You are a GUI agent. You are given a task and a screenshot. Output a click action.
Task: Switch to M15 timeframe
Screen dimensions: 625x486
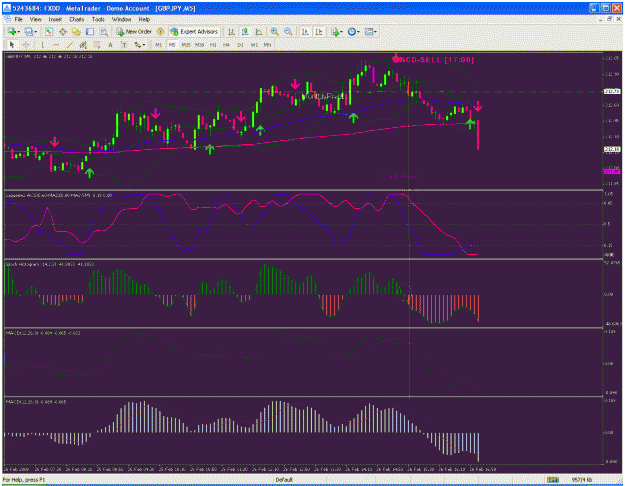point(186,45)
